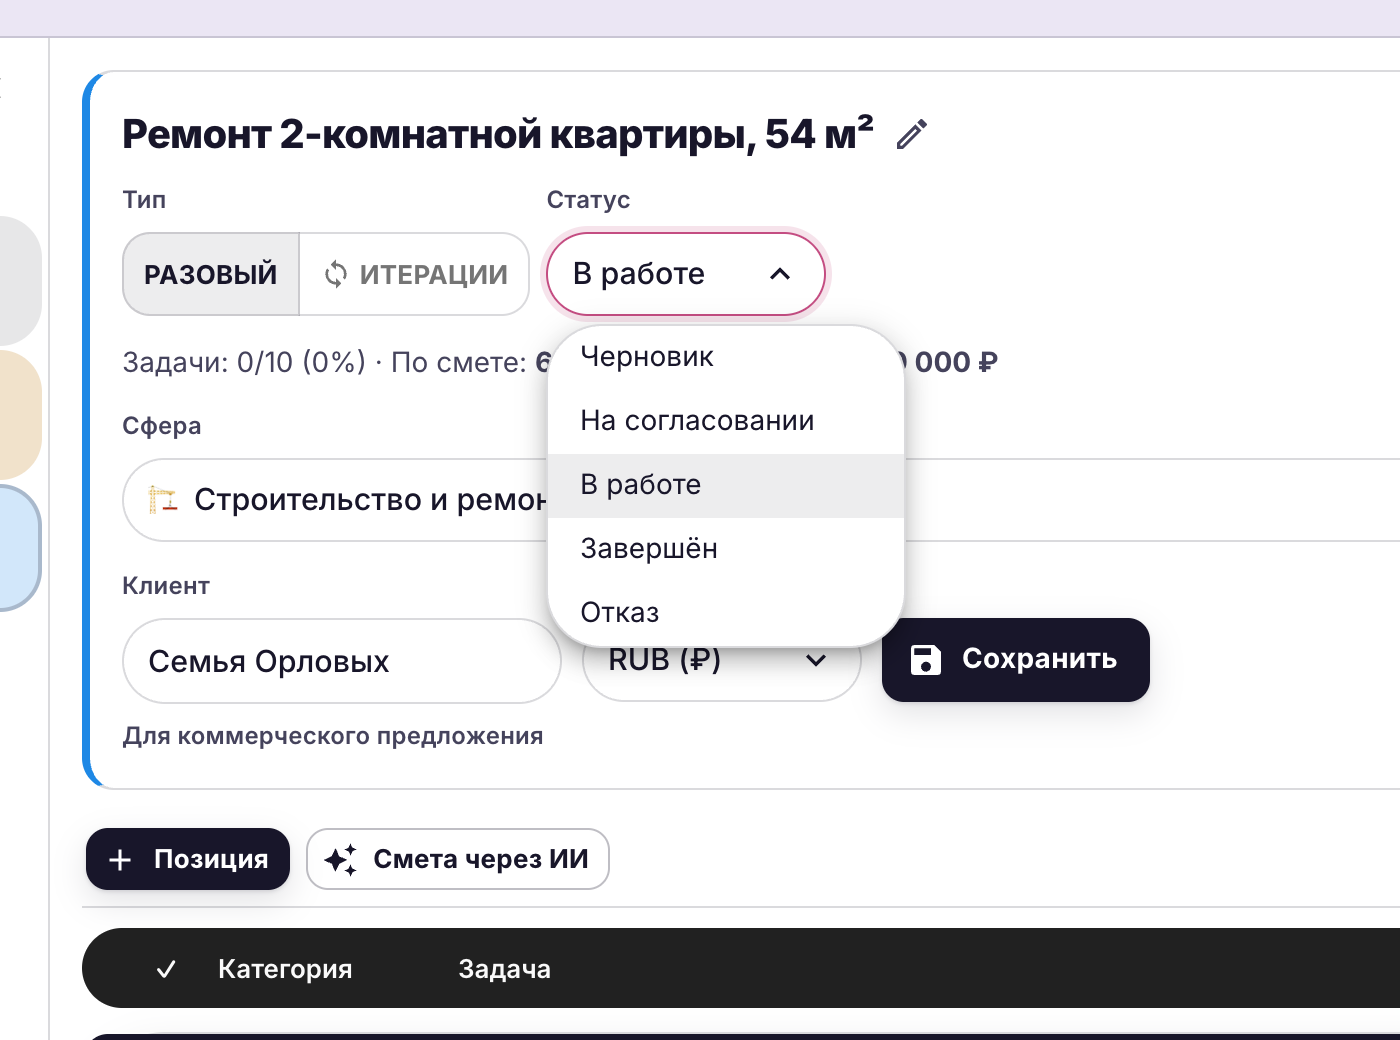Choose Черновик status option
This screenshot has height=1040, width=1400.
[726, 357]
